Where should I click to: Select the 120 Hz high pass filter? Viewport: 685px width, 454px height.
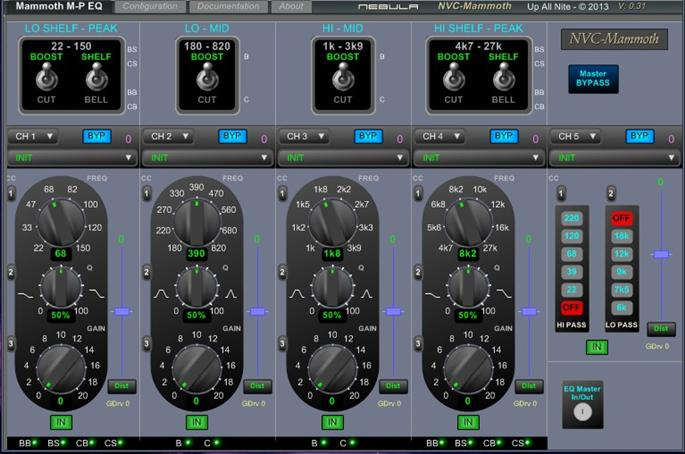click(x=572, y=237)
